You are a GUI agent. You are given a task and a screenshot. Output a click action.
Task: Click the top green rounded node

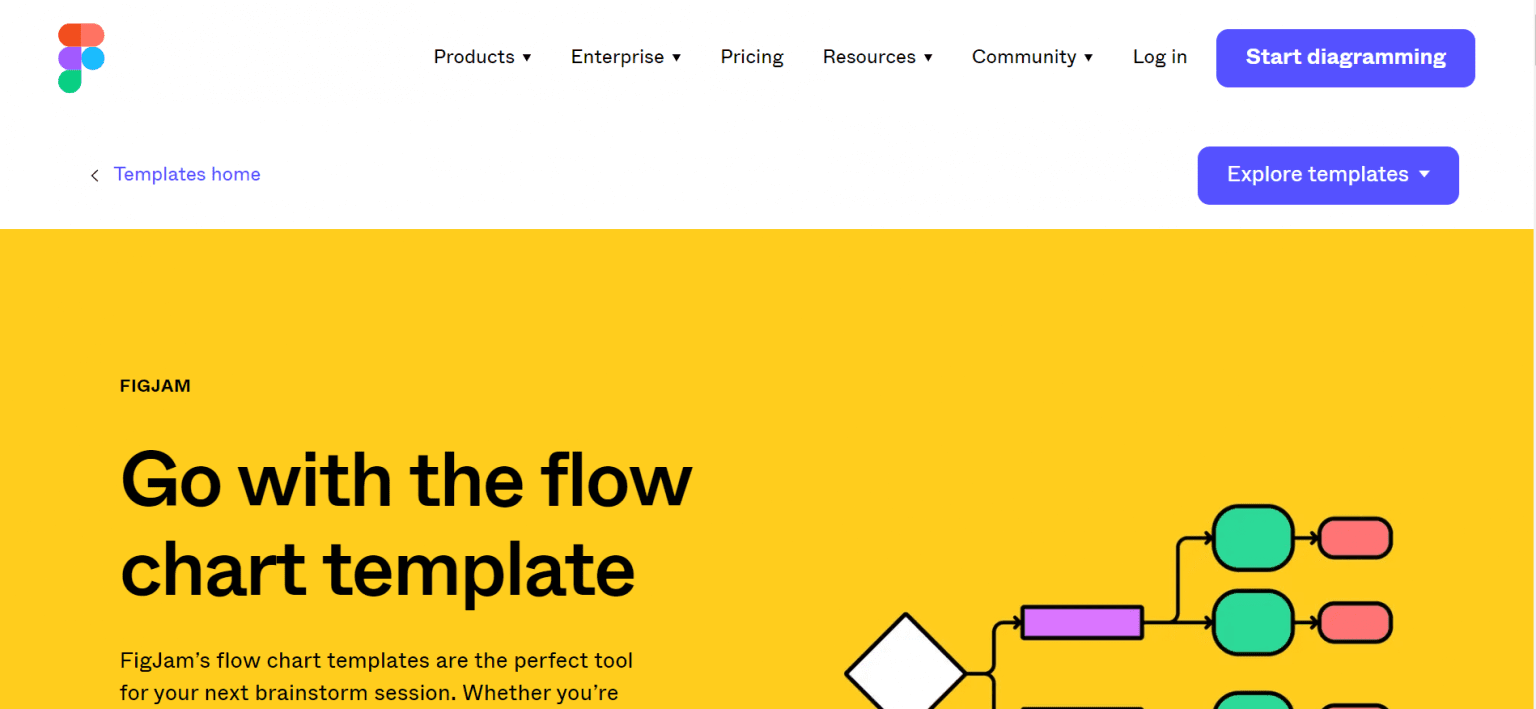pyautogui.click(x=1252, y=537)
